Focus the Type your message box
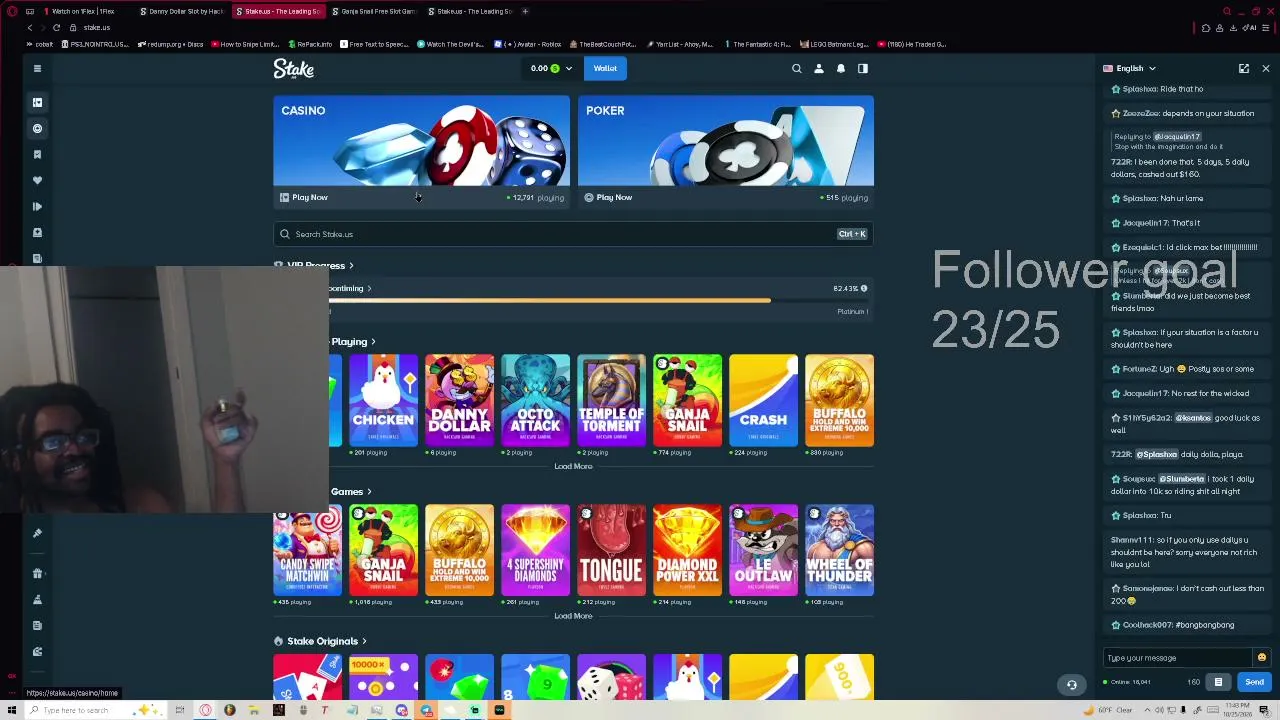1280x720 pixels. (1178, 658)
